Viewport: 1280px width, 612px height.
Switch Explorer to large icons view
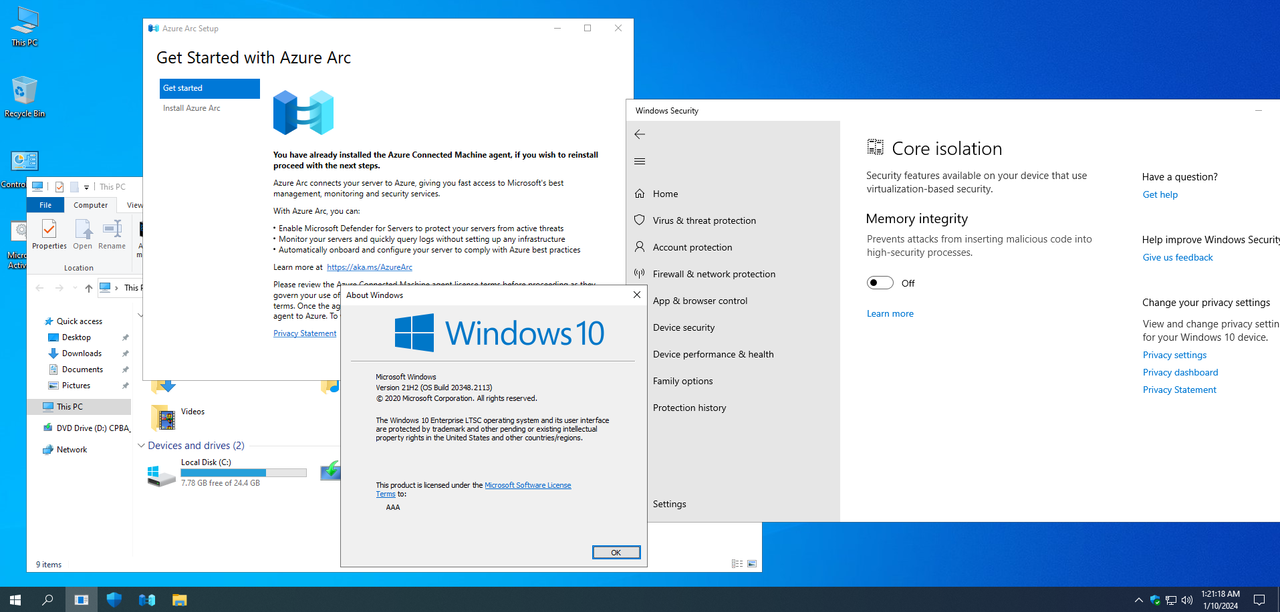pyautogui.click(x=750, y=564)
